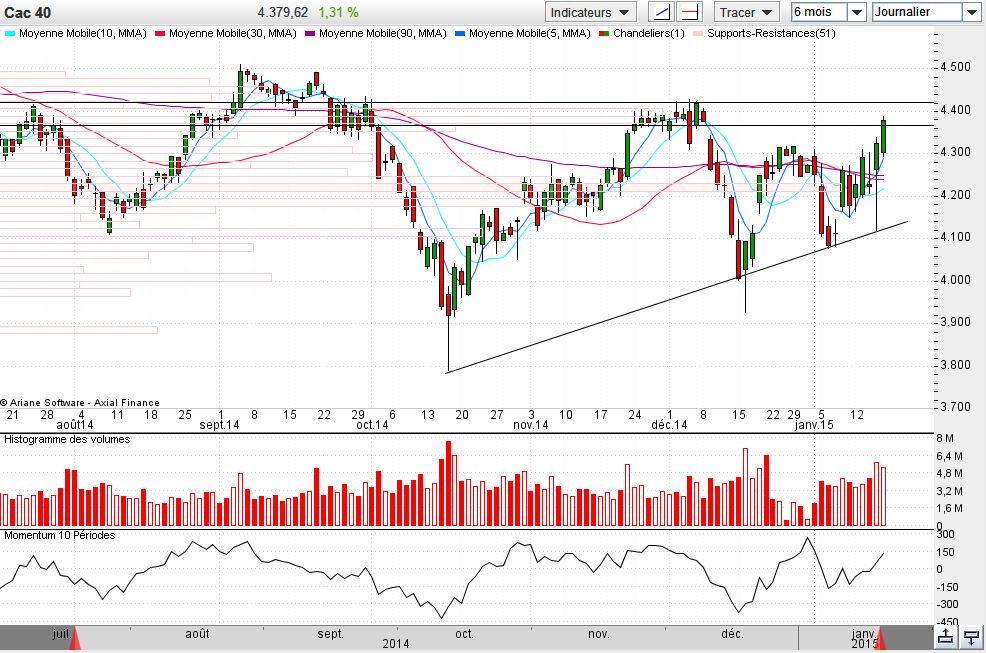Click the Histogramme des volumes panel title
Screen dimensions: 986x653
coord(67,439)
